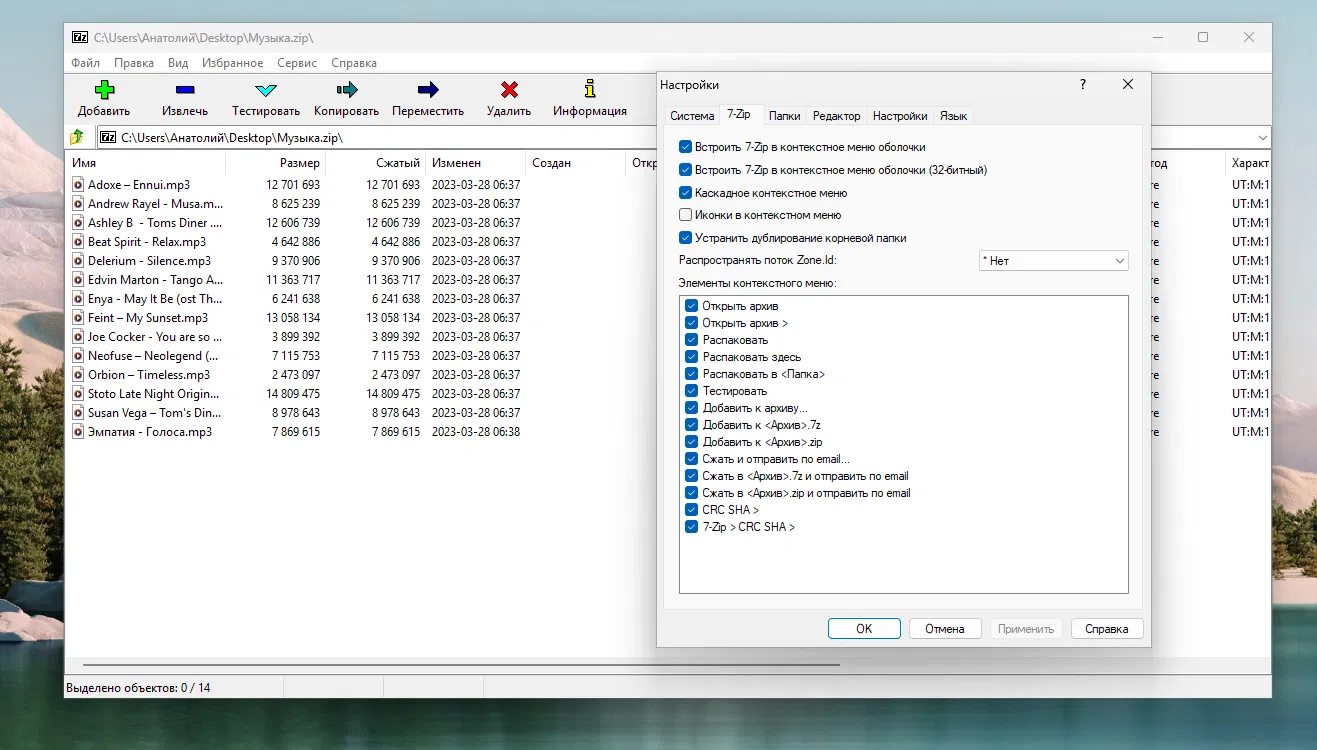
Task: Open the Язык tab
Action: point(953,116)
